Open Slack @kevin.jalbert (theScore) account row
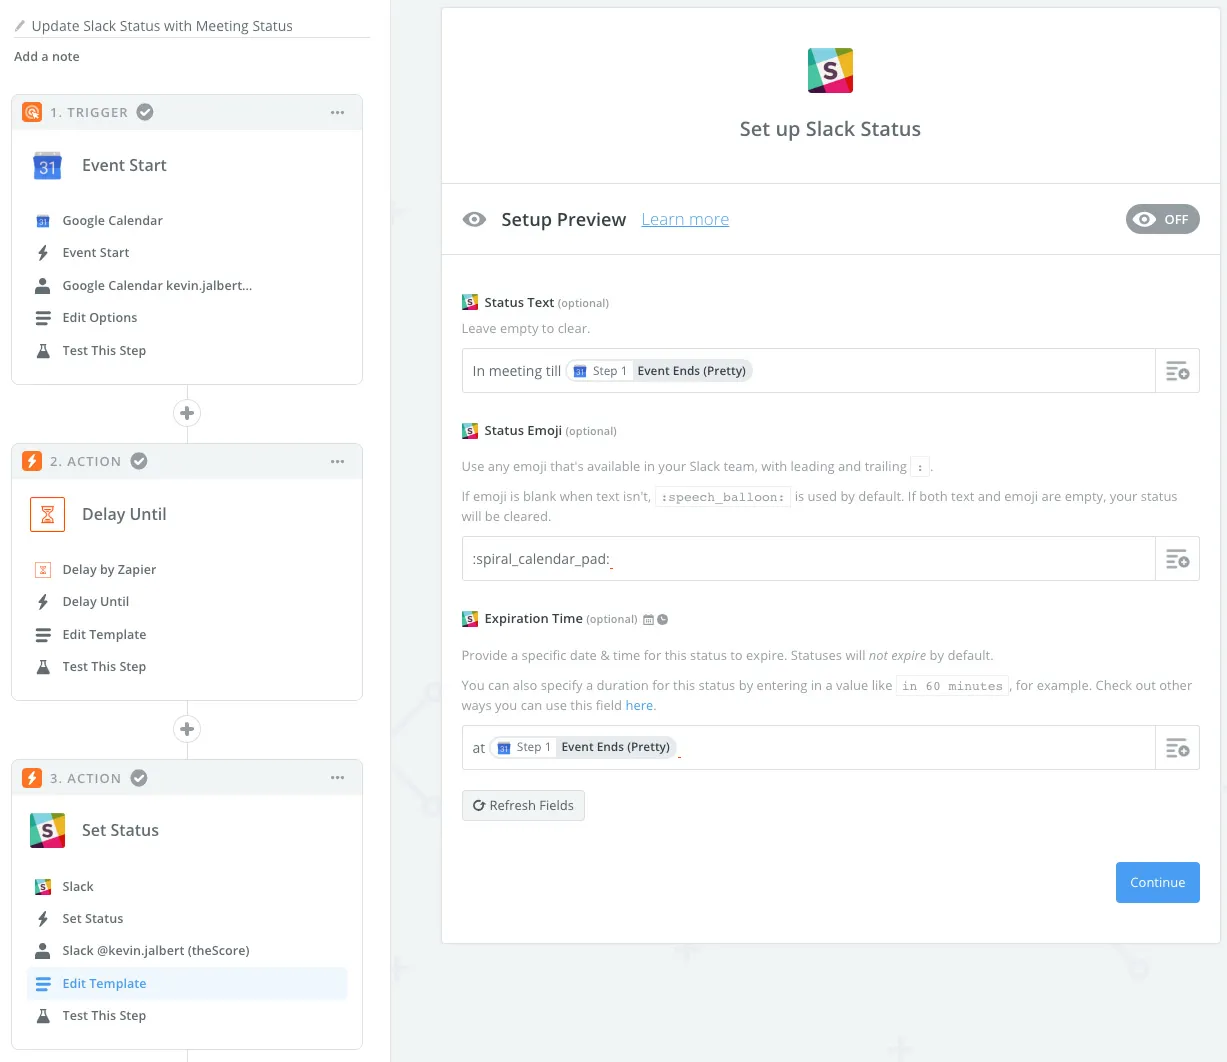Image resolution: width=1227 pixels, height=1062 pixels. pos(187,951)
